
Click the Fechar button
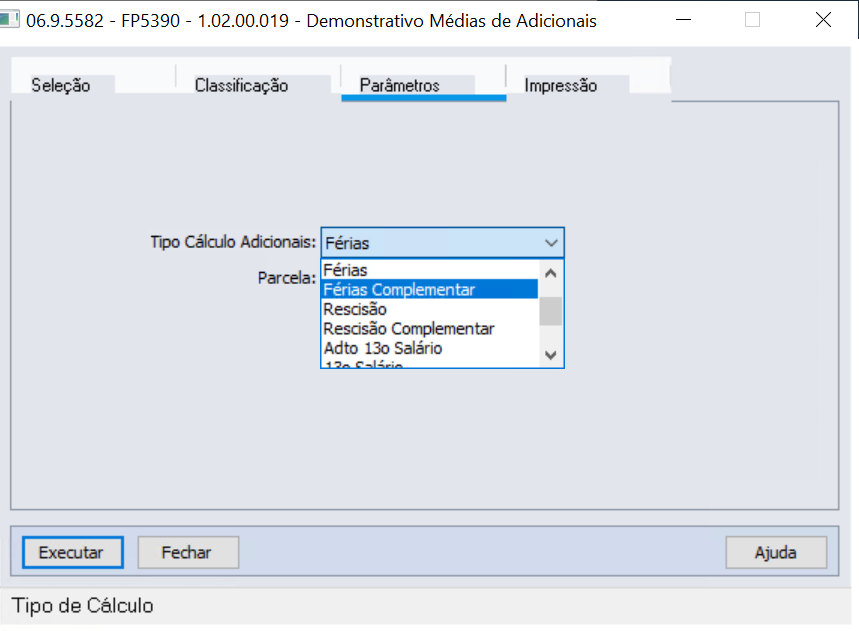188,552
